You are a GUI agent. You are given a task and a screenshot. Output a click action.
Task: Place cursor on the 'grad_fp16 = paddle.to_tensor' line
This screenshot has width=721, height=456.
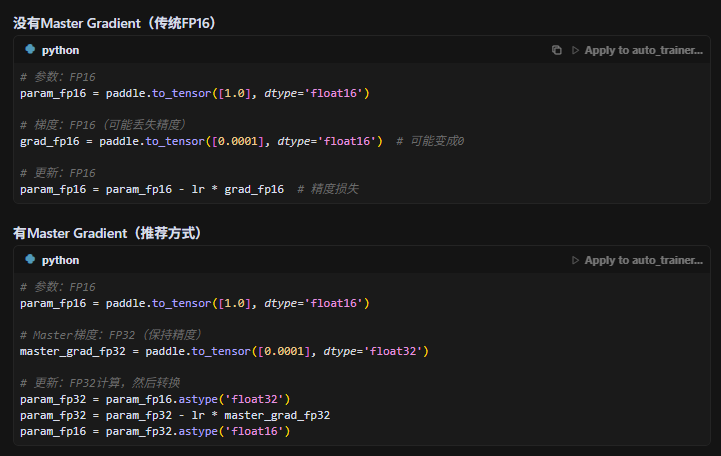pos(200,141)
